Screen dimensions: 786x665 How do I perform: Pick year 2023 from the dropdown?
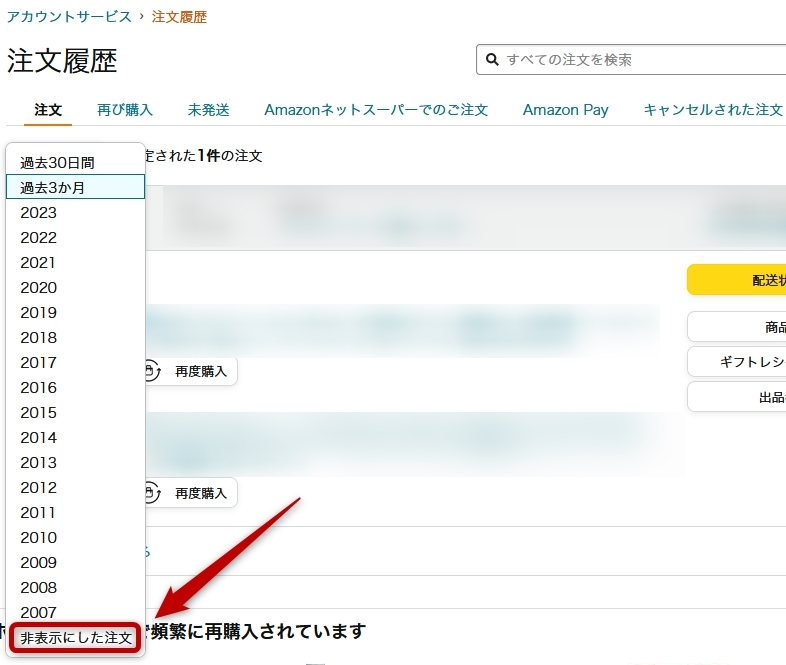[x=39, y=212]
